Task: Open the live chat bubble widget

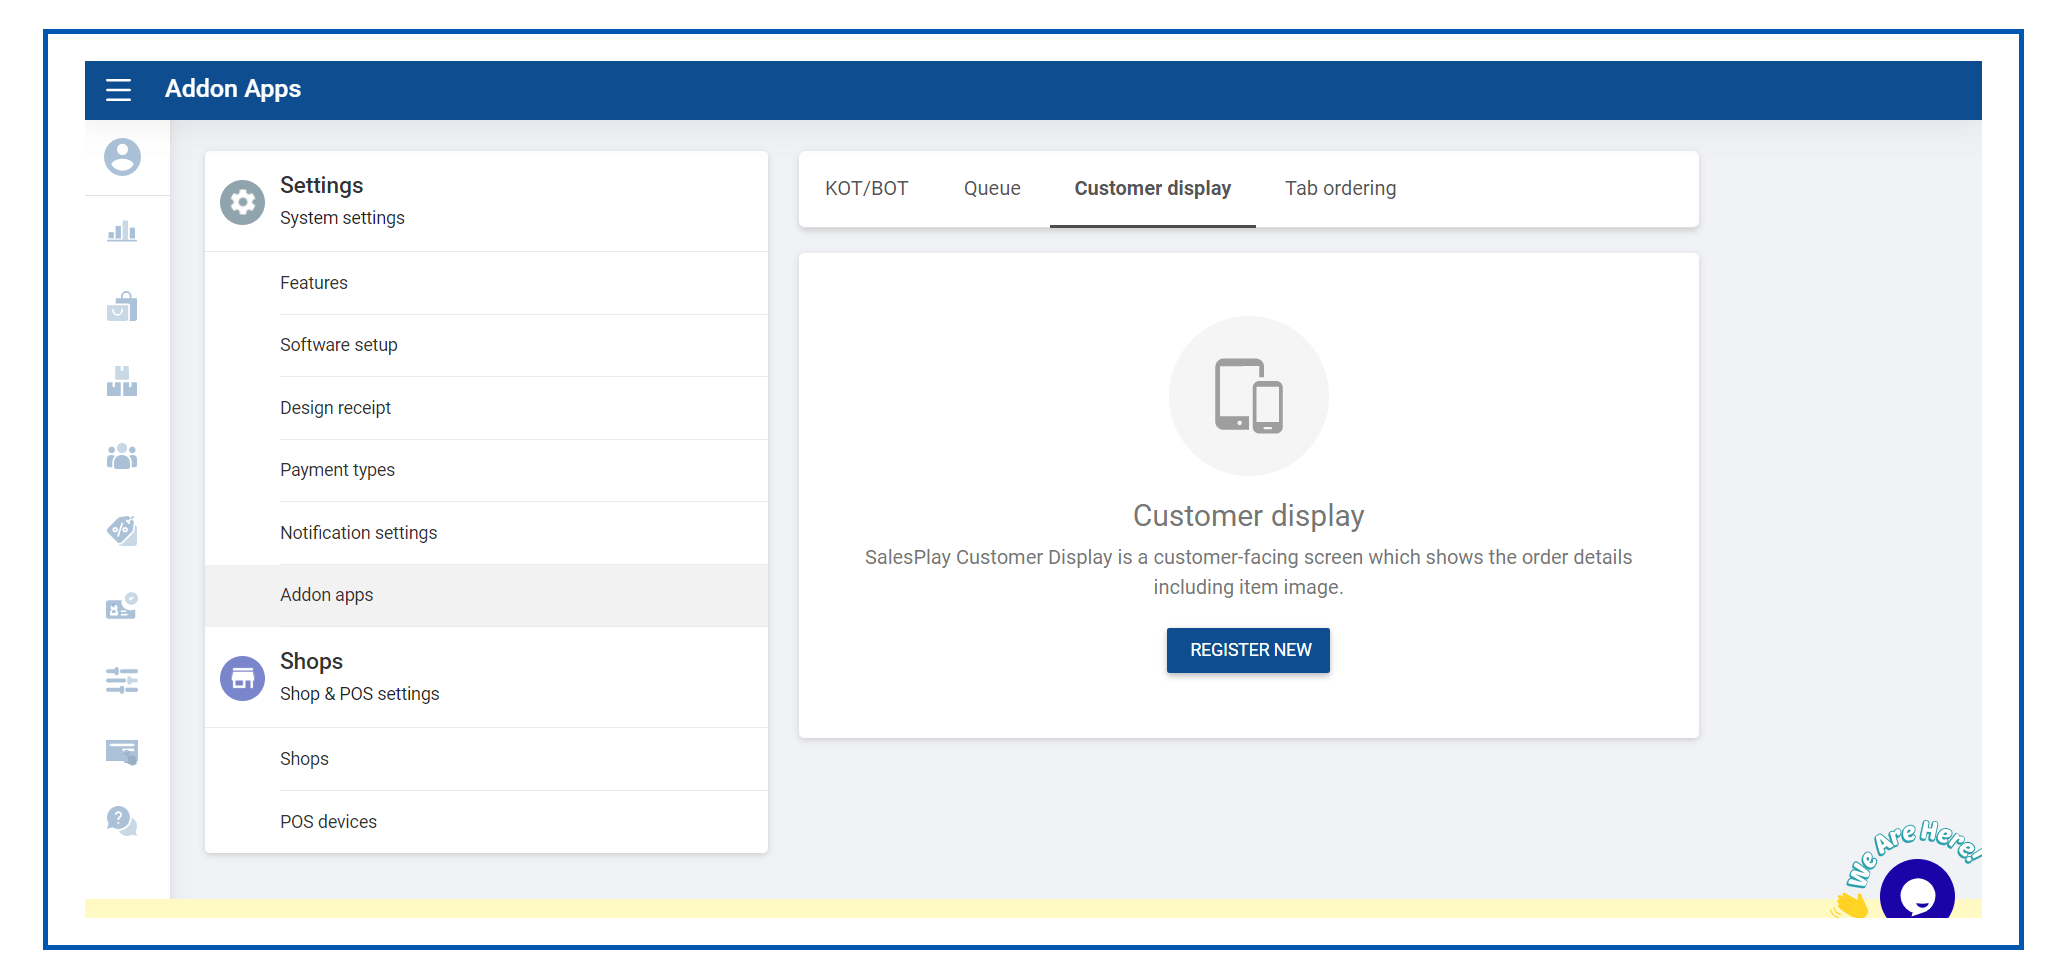Action: tap(1916, 893)
